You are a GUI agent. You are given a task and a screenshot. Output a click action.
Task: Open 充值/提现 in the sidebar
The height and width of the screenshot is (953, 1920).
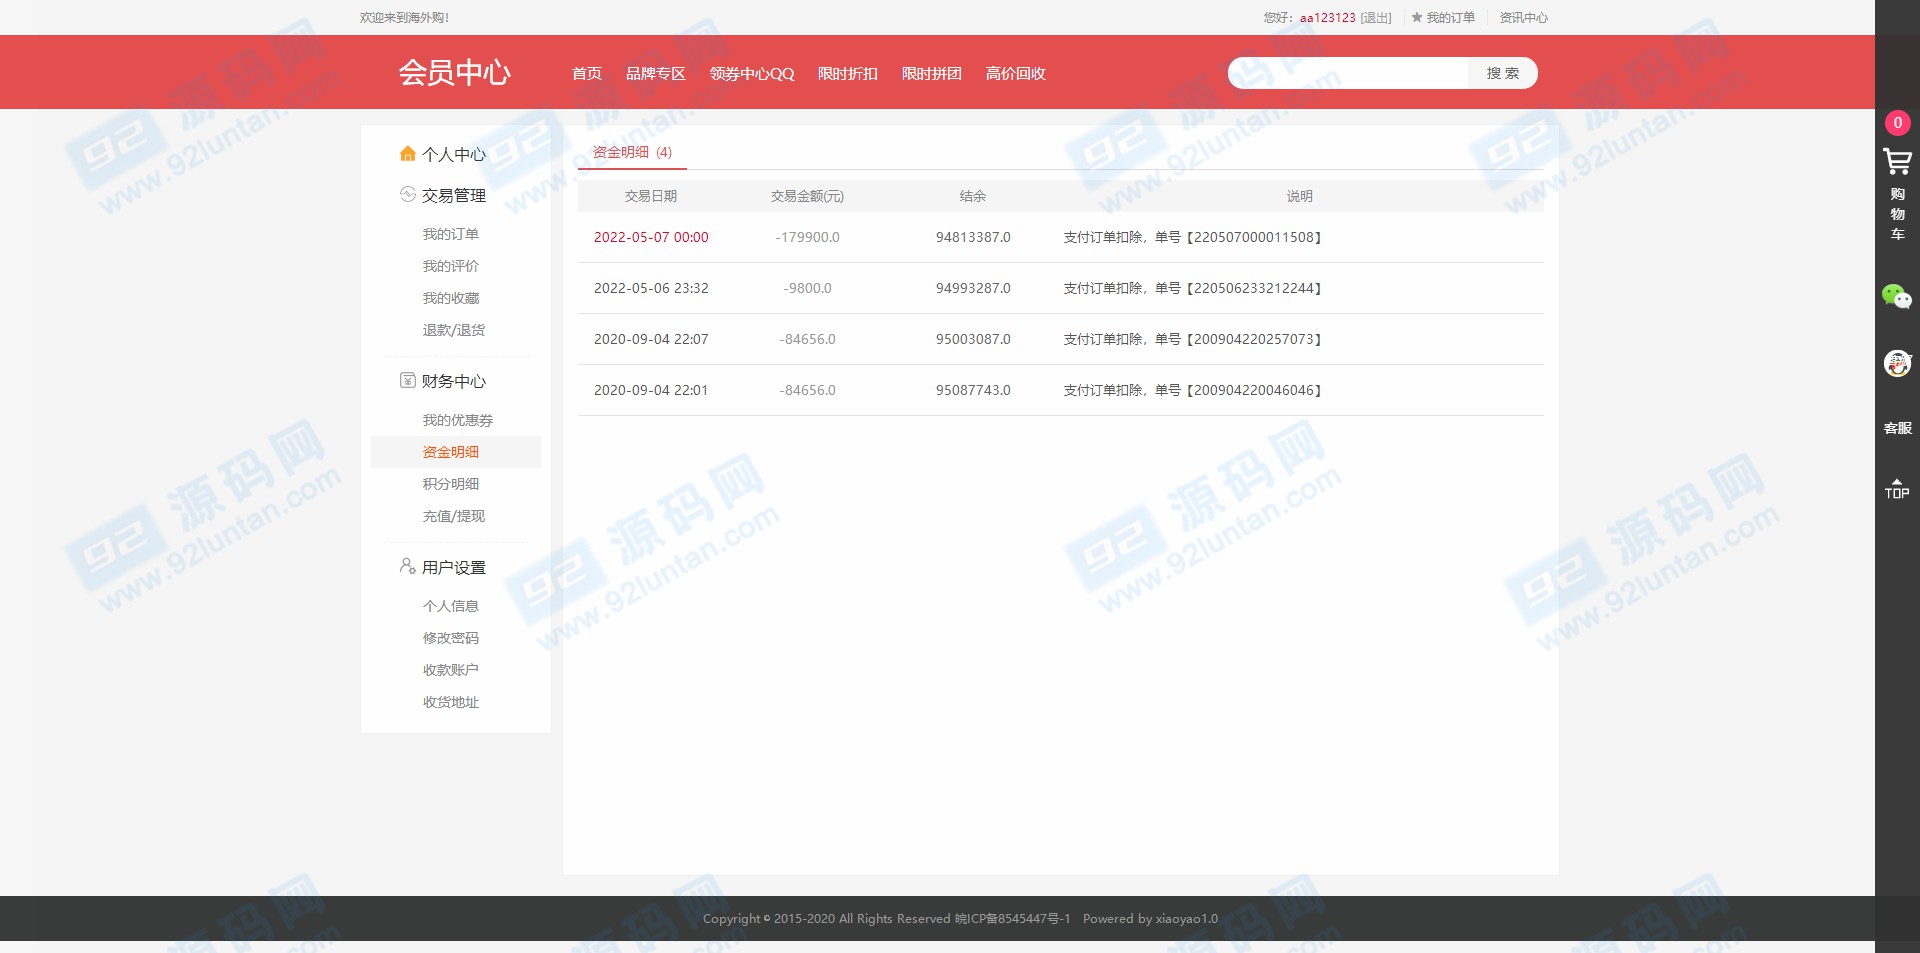454,516
